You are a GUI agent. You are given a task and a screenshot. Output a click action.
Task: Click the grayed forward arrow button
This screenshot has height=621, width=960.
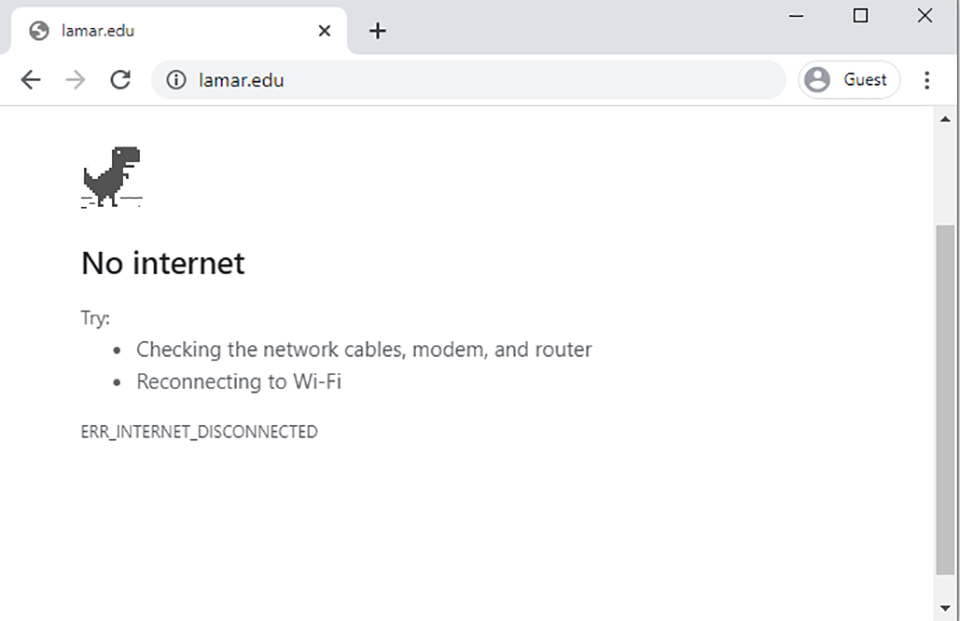click(x=75, y=80)
